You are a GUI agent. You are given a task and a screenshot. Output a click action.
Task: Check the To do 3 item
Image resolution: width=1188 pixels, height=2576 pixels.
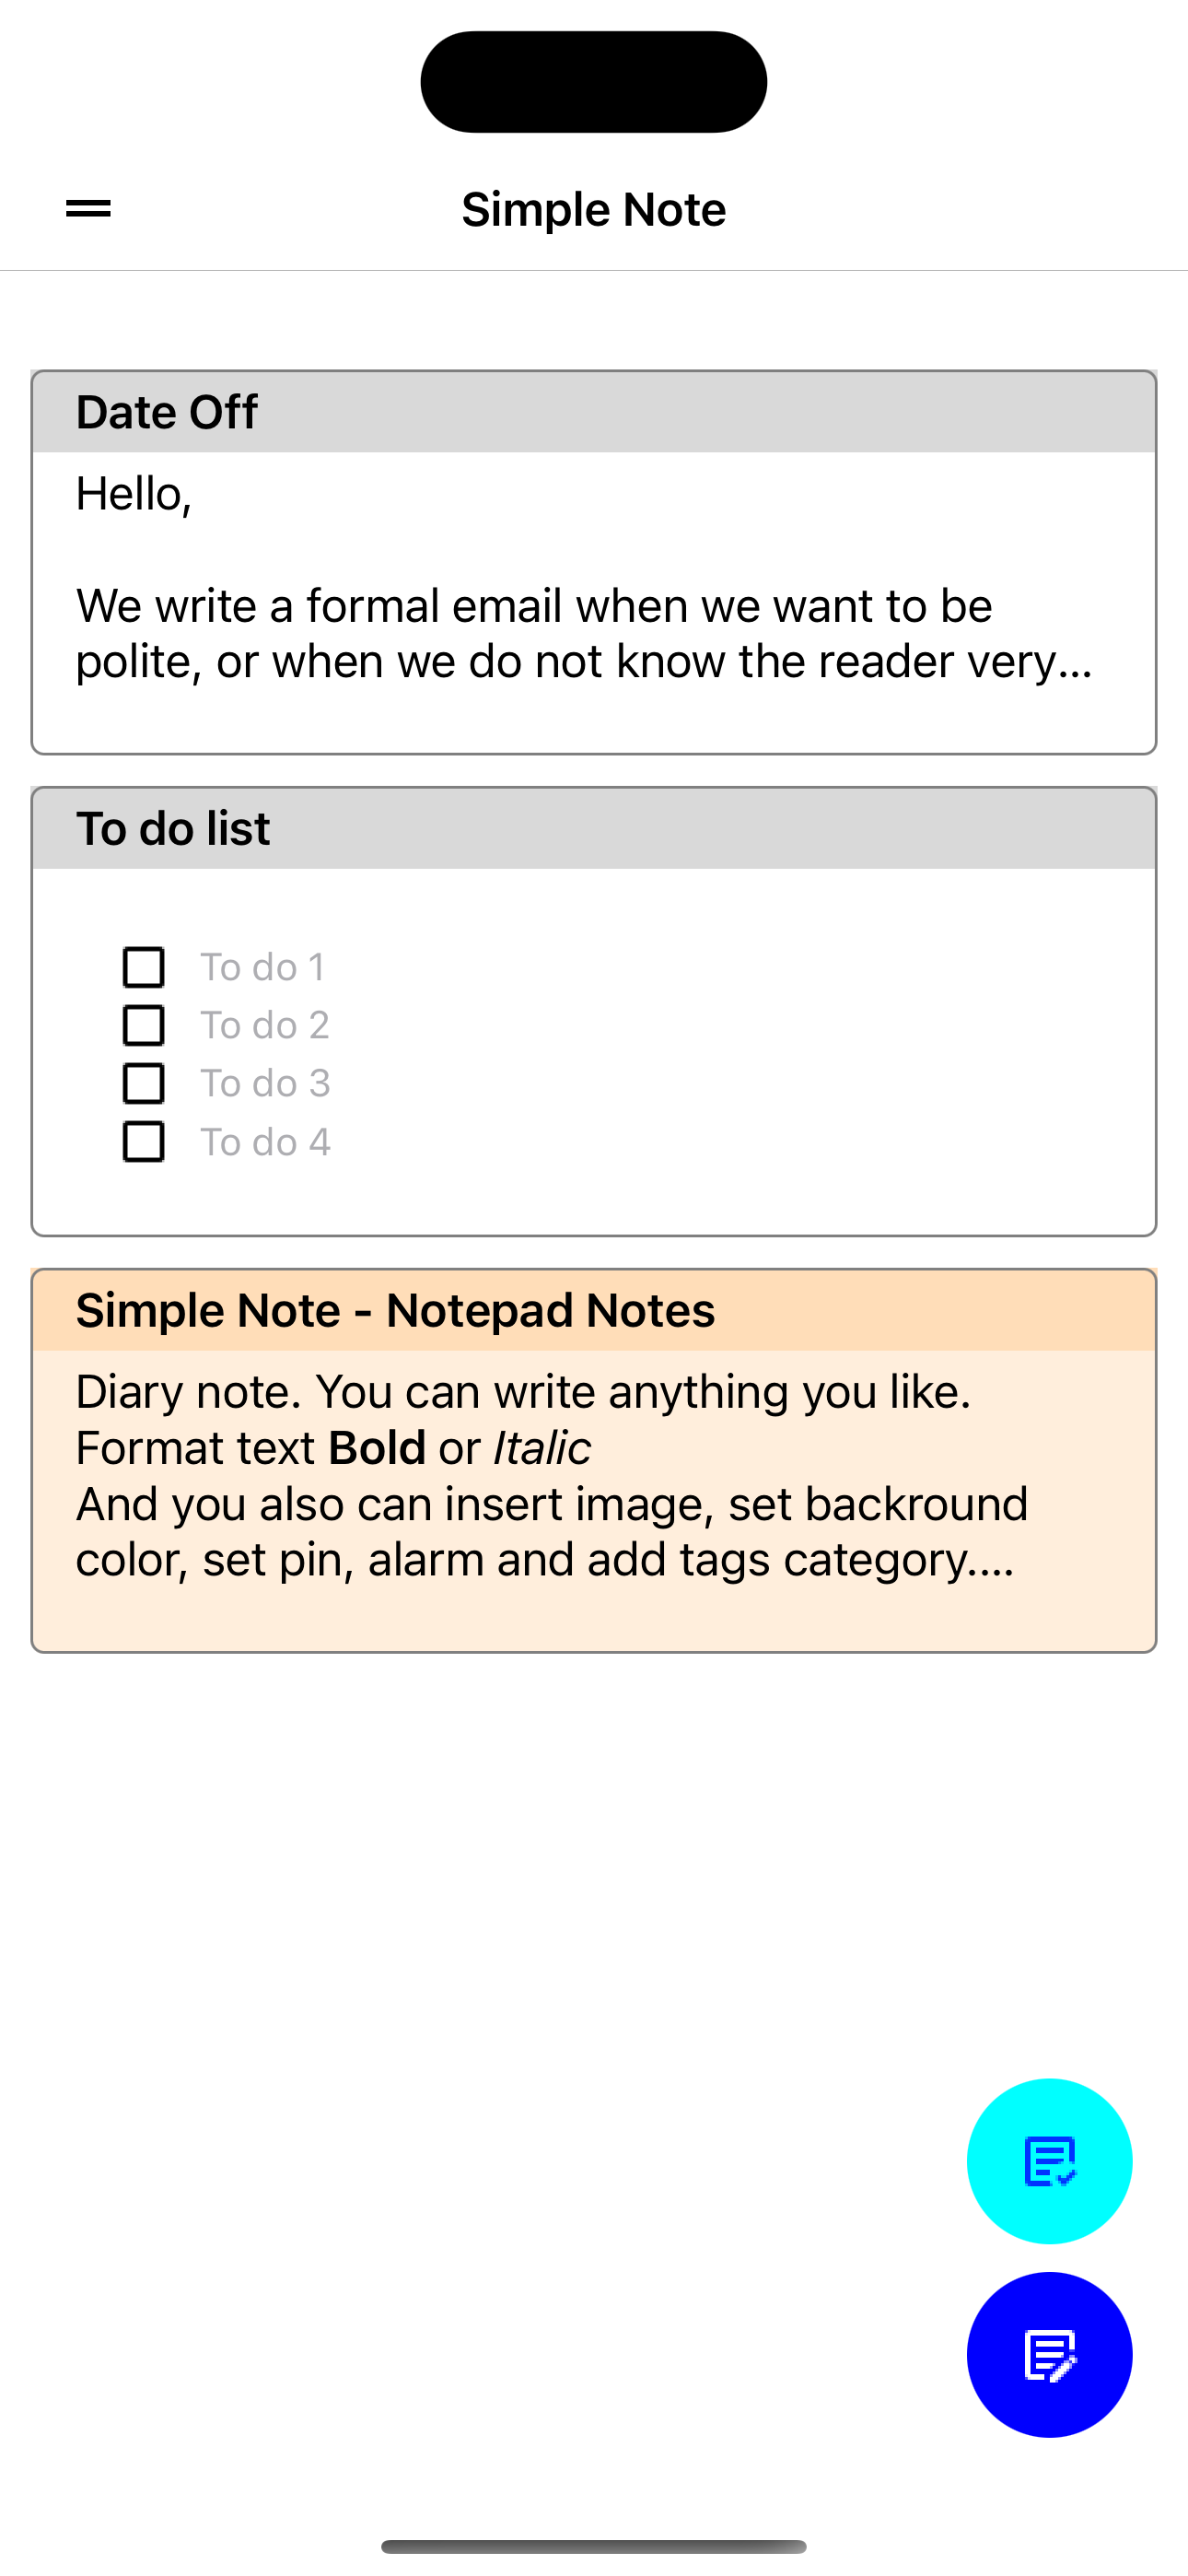144,1082
